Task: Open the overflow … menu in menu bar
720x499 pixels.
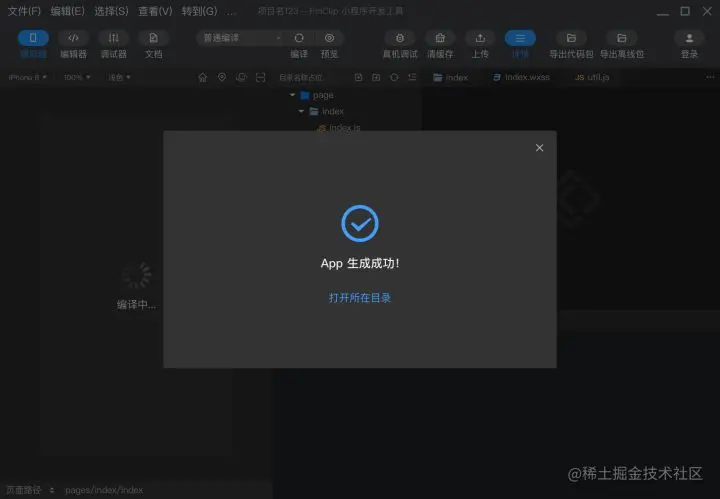Action: tap(231, 11)
